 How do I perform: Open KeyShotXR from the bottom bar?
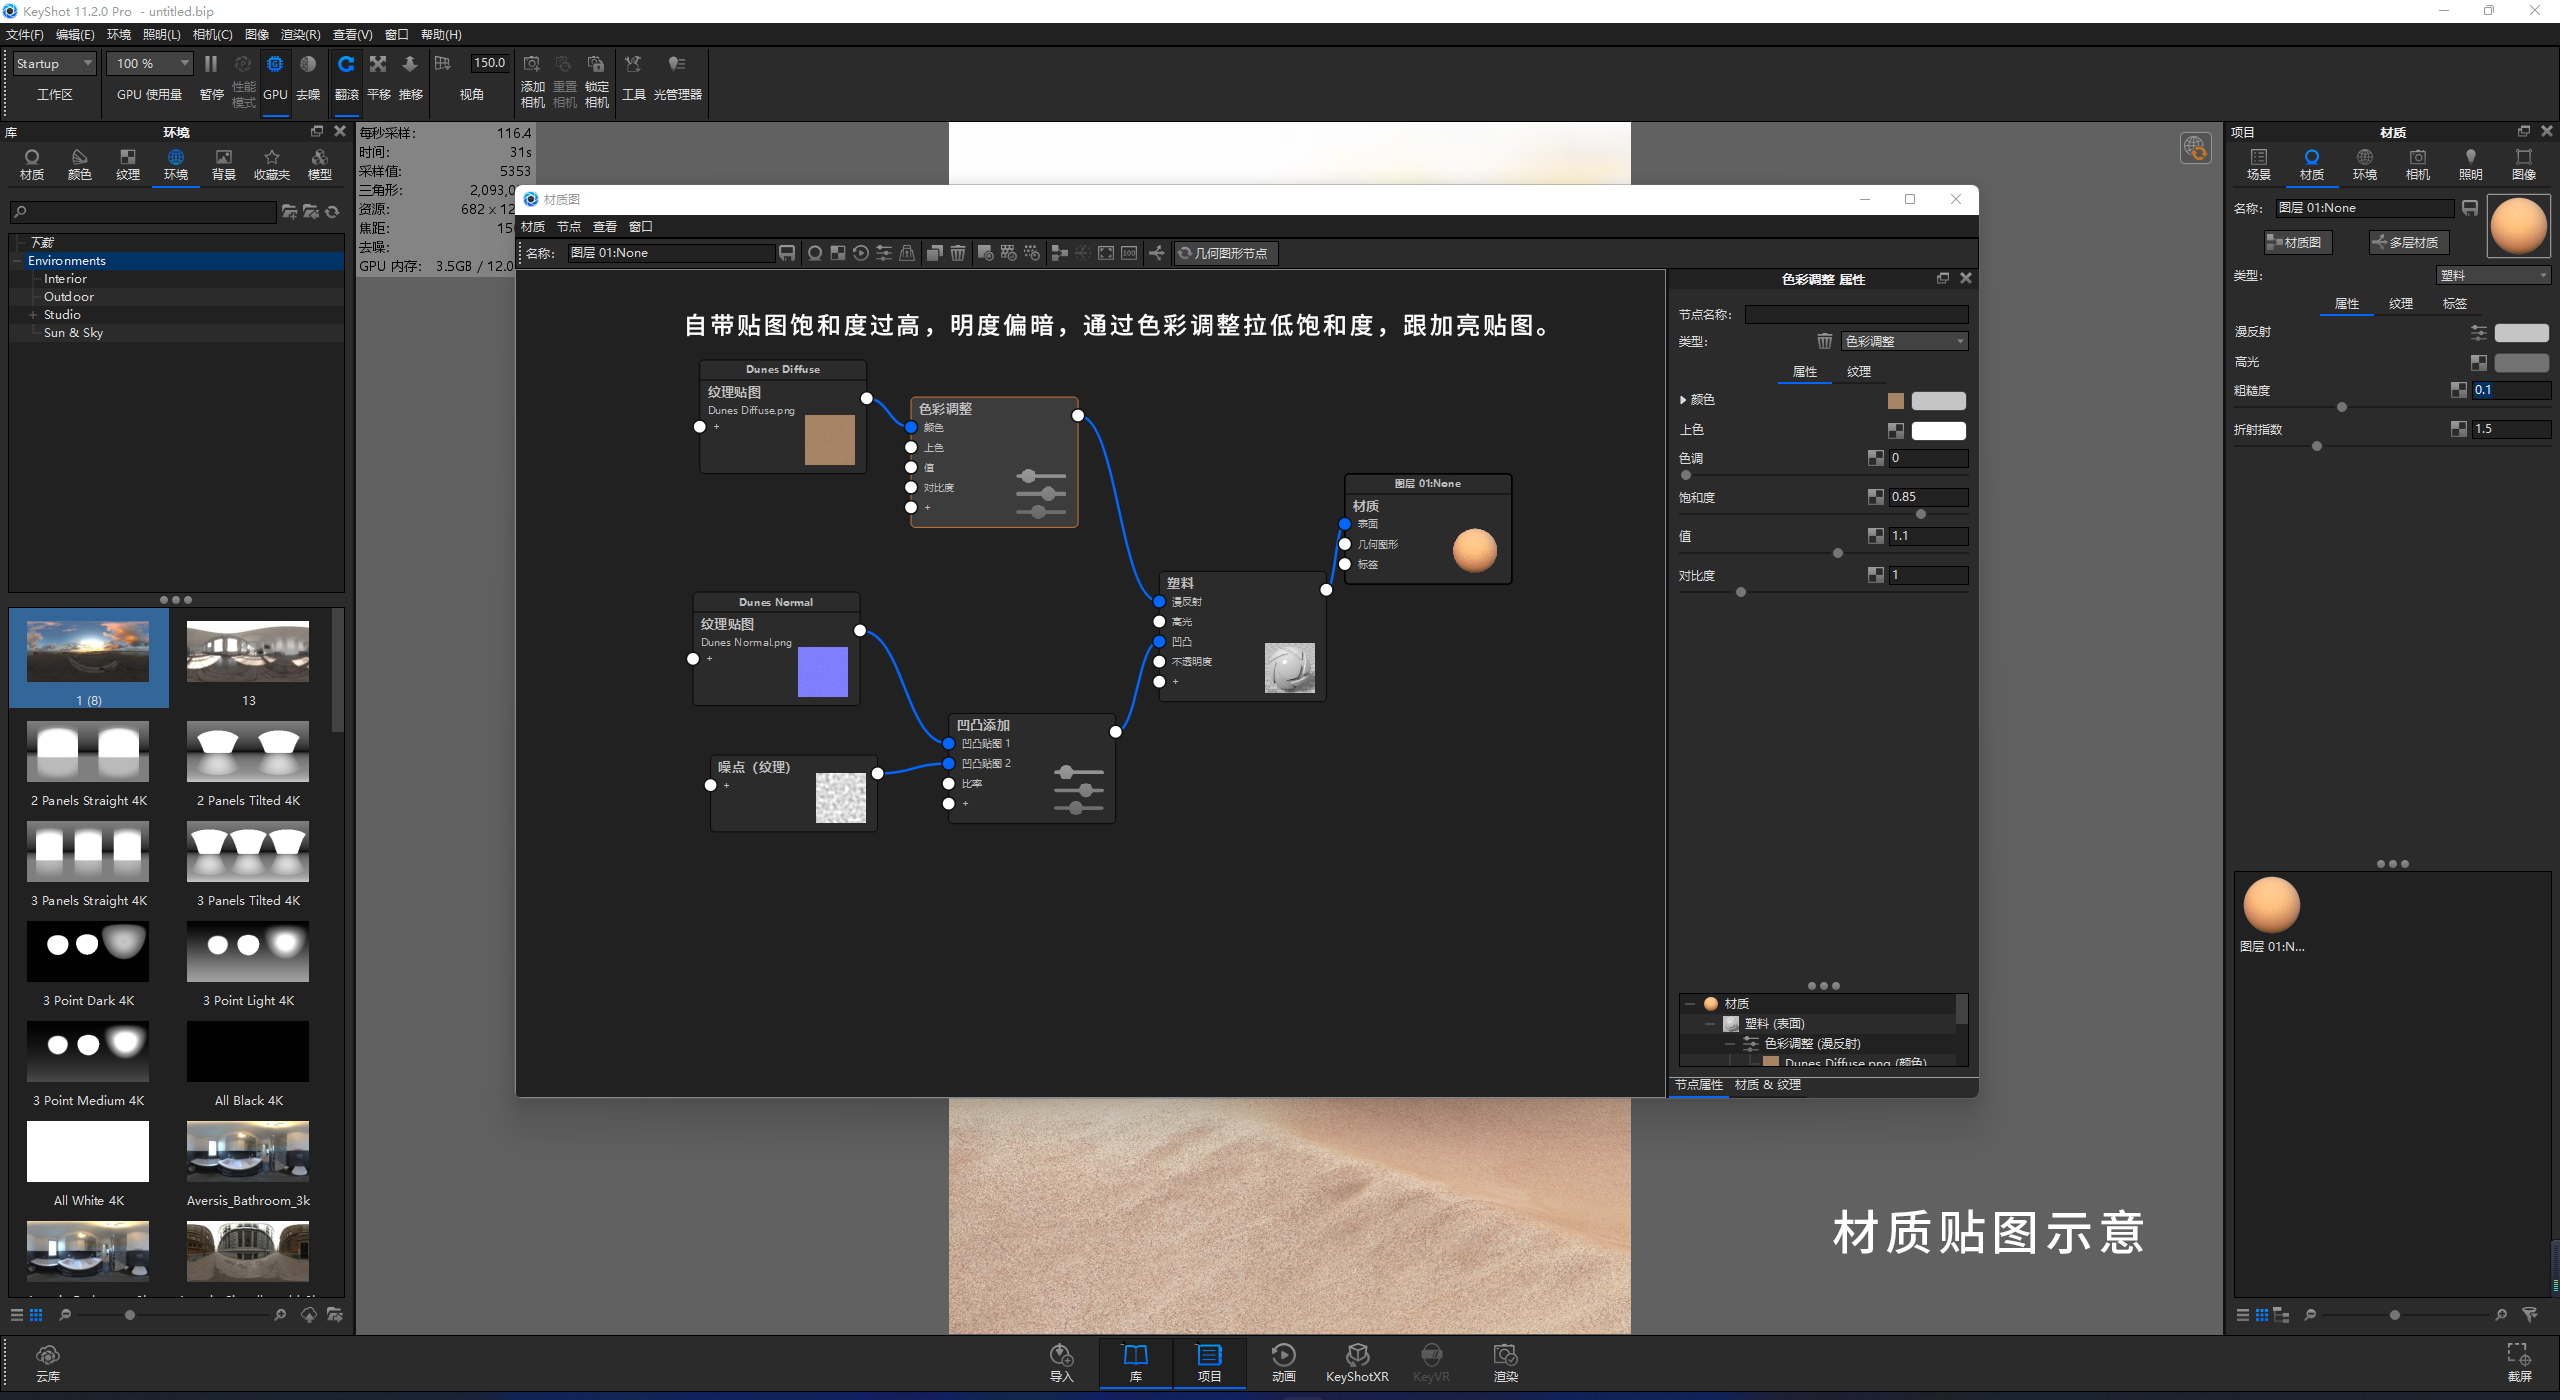pyautogui.click(x=1357, y=1357)
